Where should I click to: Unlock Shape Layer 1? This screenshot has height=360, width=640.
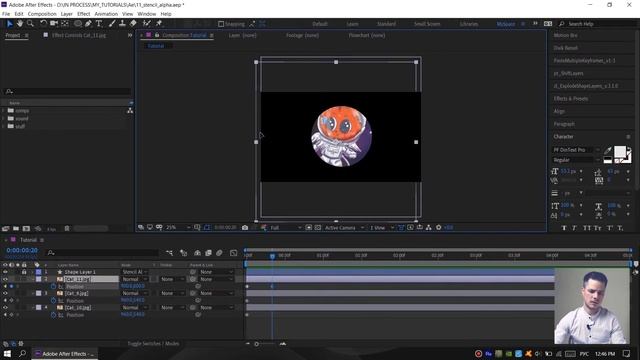click(24, 272)
